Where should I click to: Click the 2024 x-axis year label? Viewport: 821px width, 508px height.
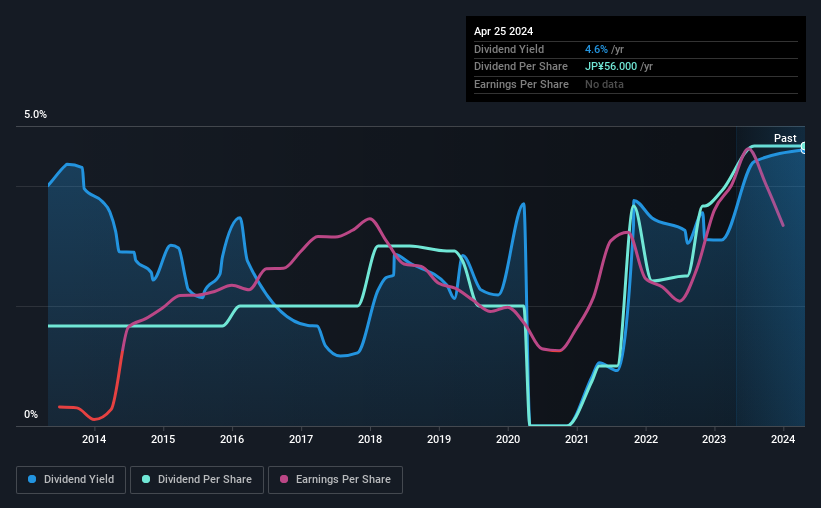[783, 439]
